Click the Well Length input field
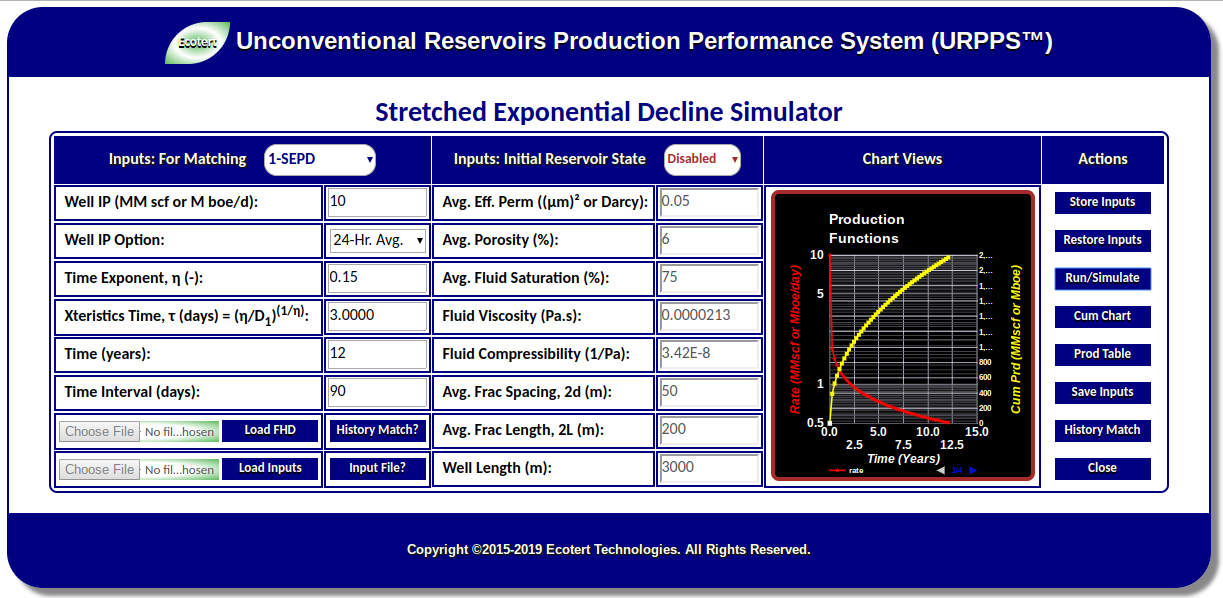Screen dimensions: 1223x598 [709, 468]
